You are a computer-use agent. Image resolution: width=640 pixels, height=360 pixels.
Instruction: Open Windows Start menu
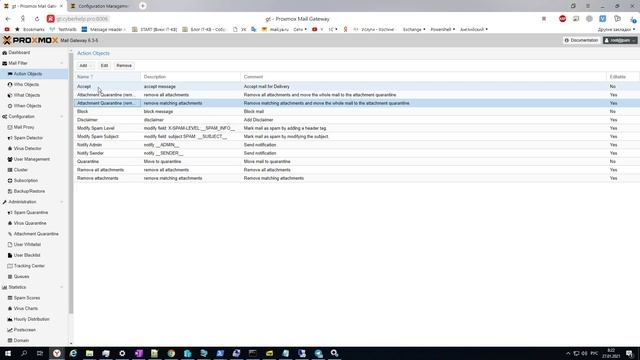pos(8,353)
